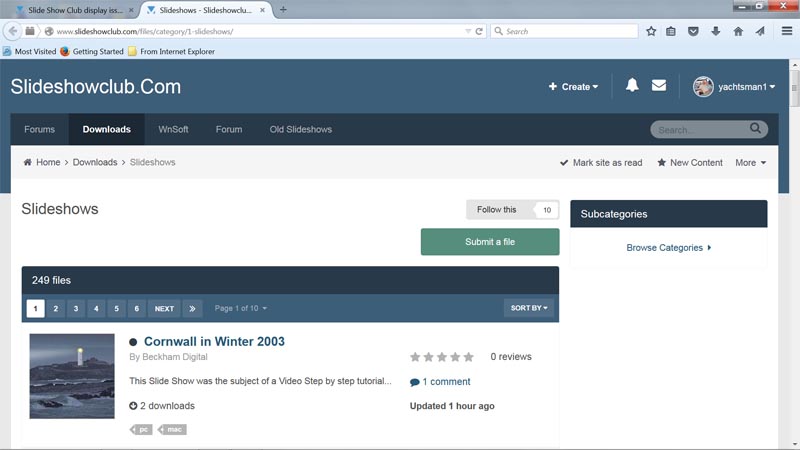Close the Slide Show Club display tab

pyautogui.click(x=131, y=10)
